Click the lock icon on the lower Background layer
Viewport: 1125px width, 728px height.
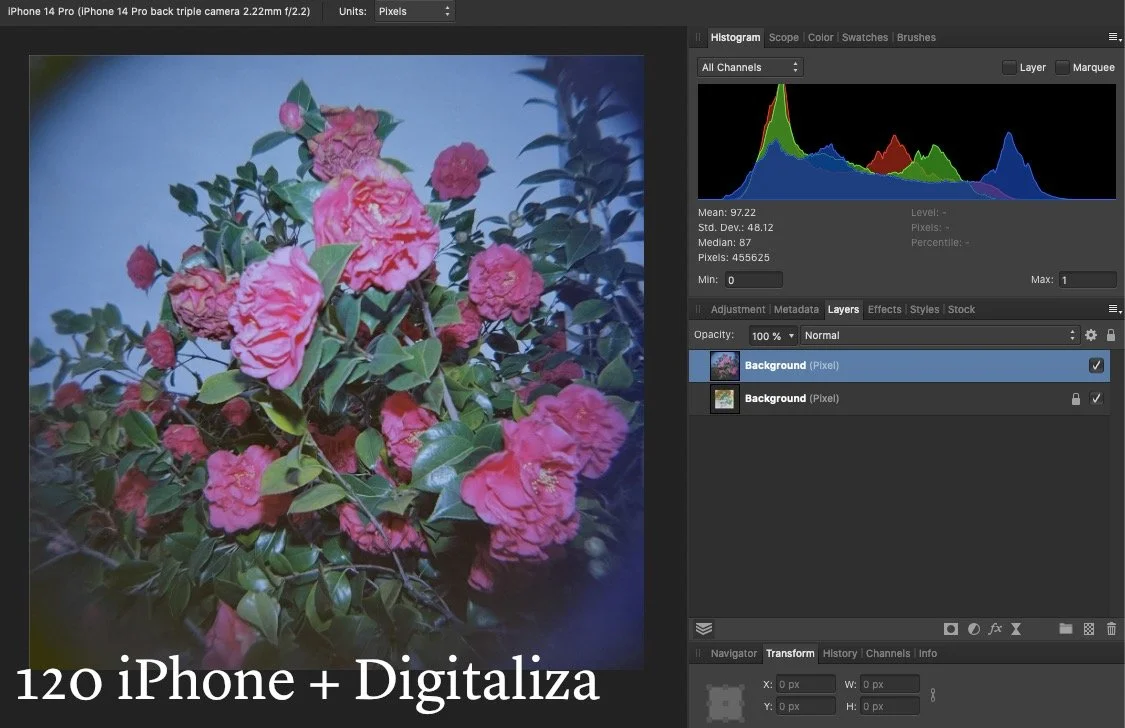click(1075, 399)
